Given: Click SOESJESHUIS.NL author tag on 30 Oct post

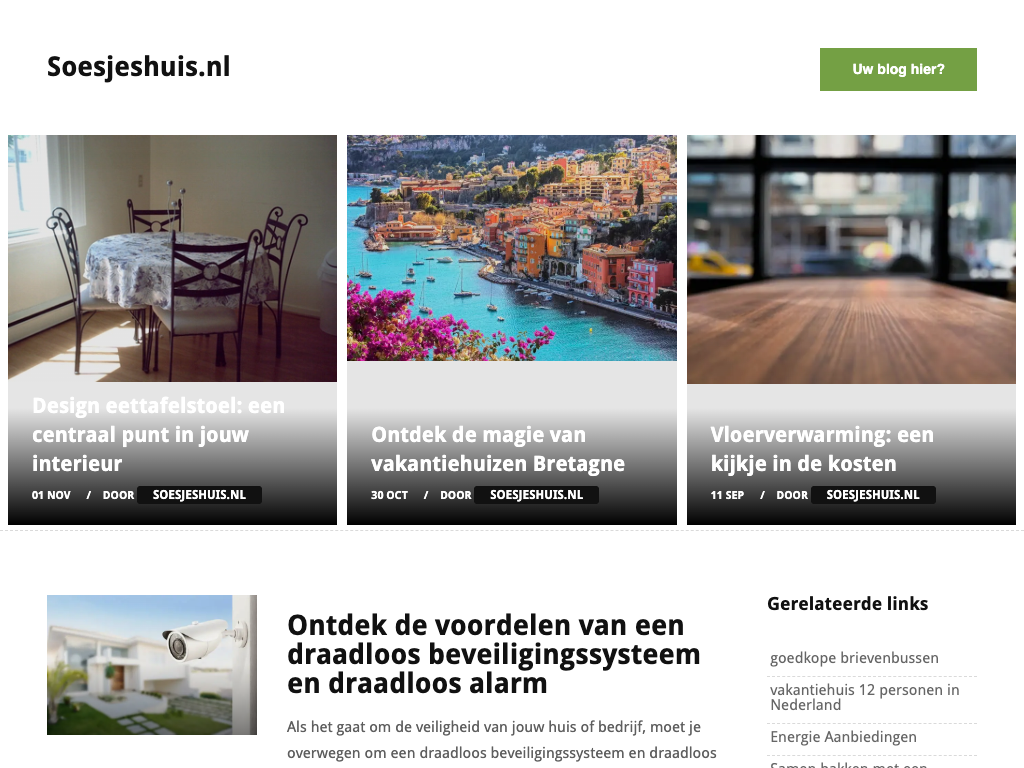Looking at the screenshot, I should pos(536,495).
